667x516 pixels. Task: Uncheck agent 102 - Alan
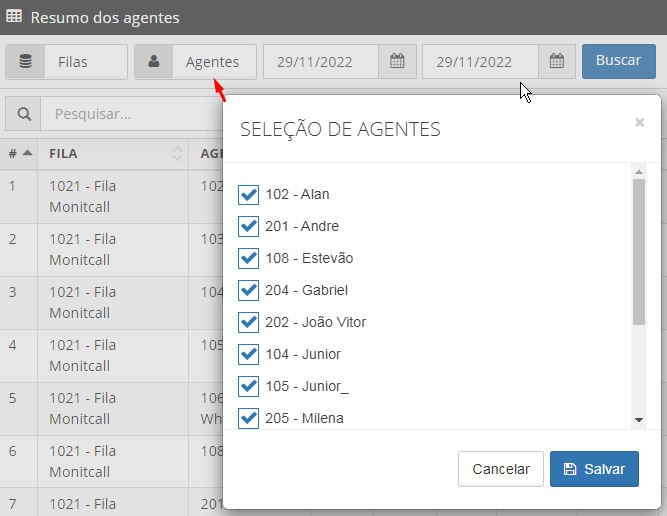click(x=248, y=195)
